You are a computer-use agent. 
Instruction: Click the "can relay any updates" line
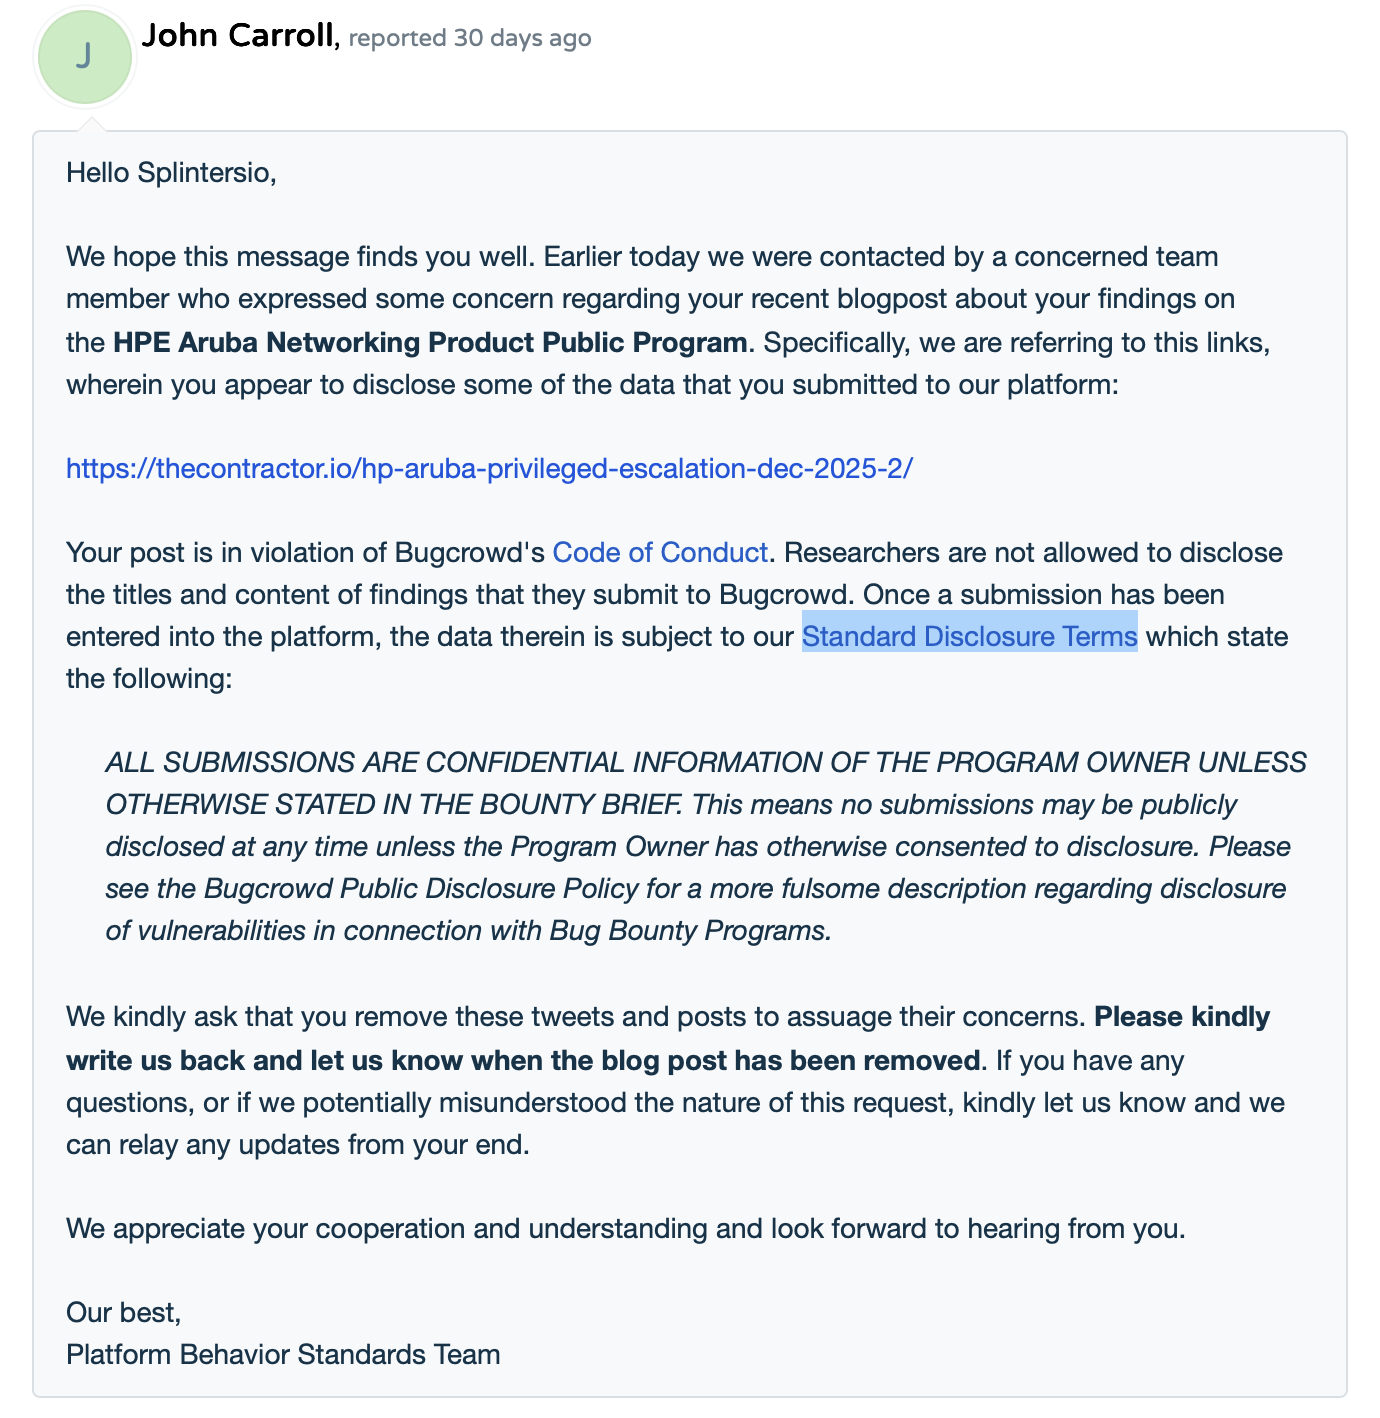point(297,1144)
